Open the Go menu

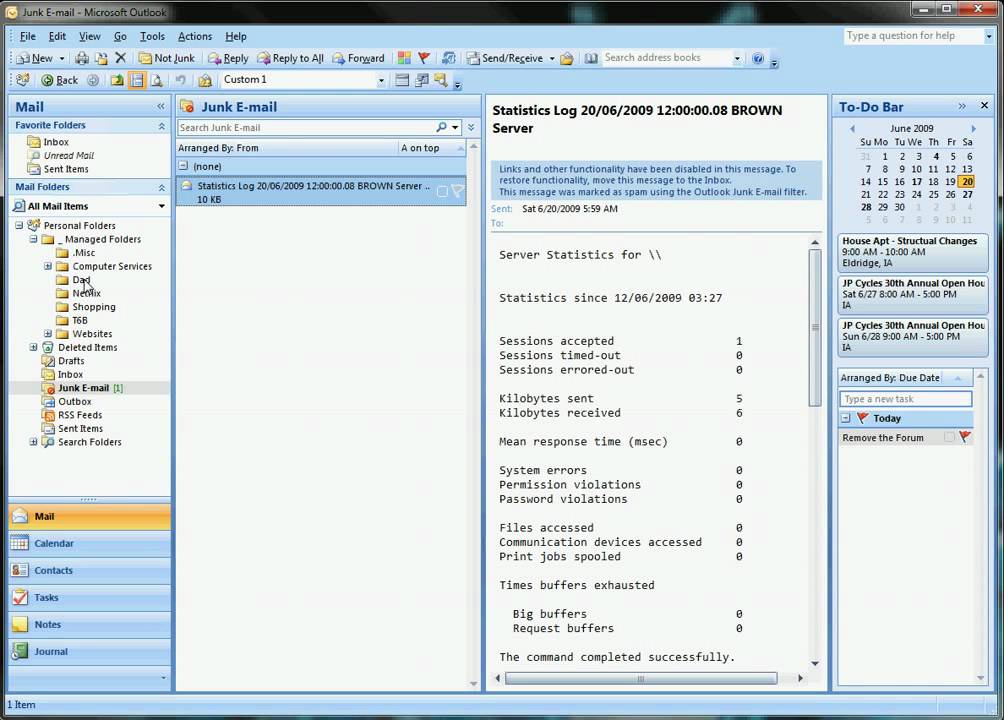(x=120, y=37)
